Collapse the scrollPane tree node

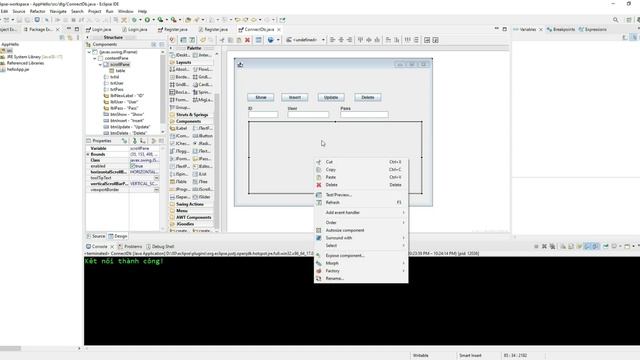click(100, 64)
